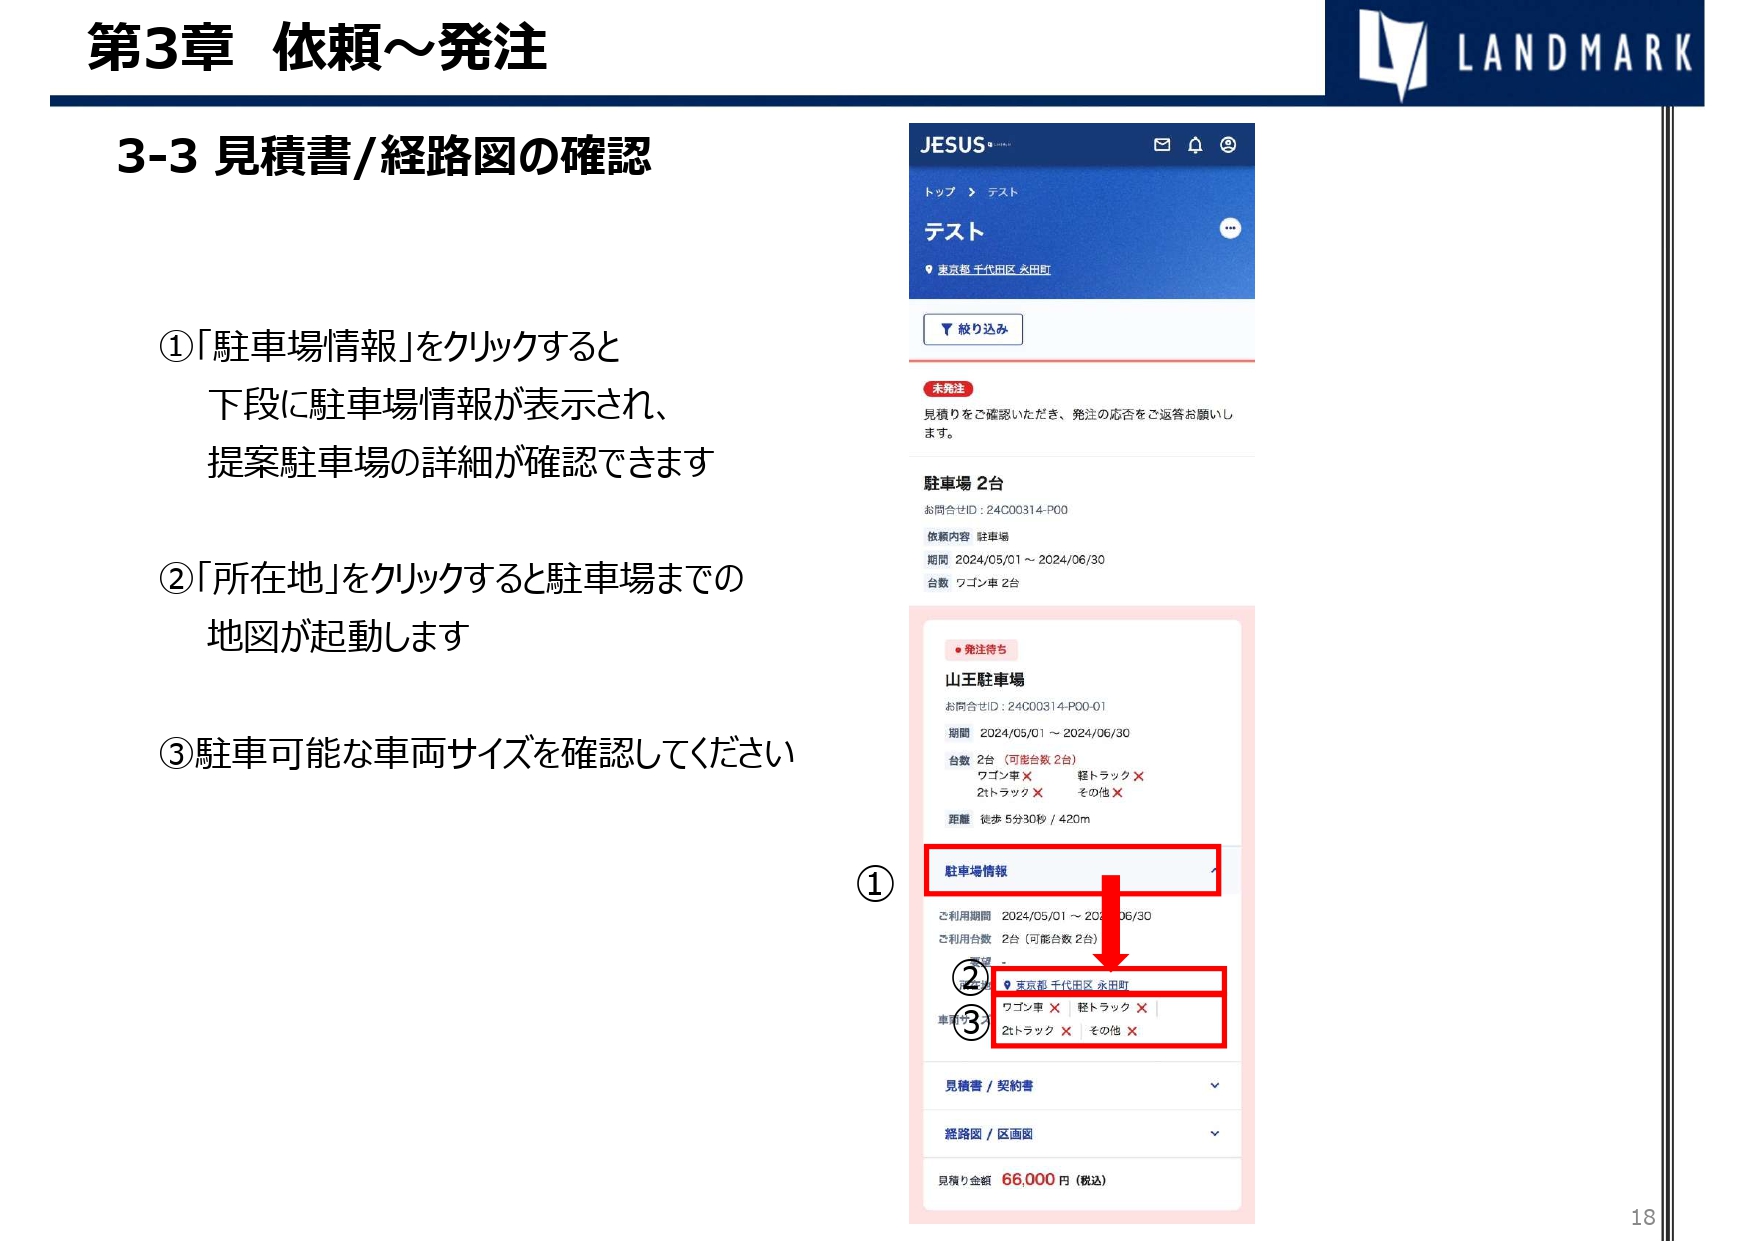Click テスト in the breadcrumb

[x=1002, y=192]
